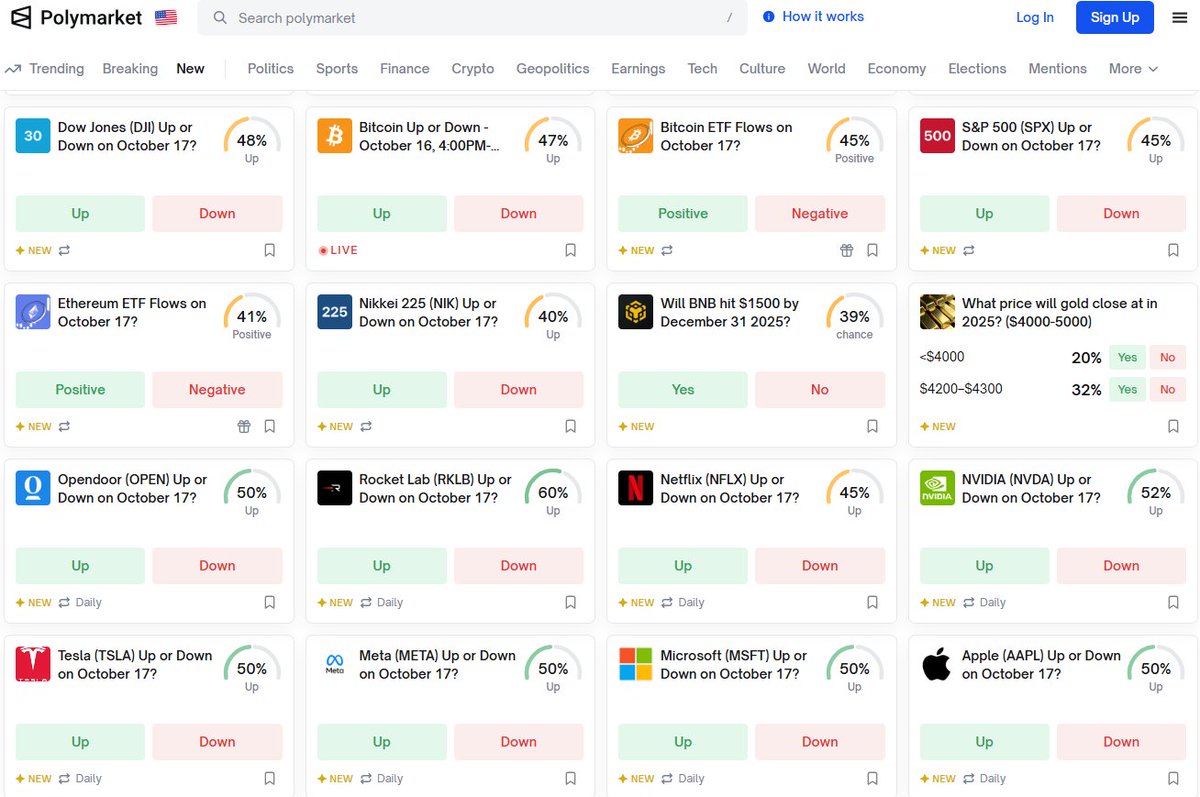Bookmark the Opendoor (OPEN) market

pos(269,602)
